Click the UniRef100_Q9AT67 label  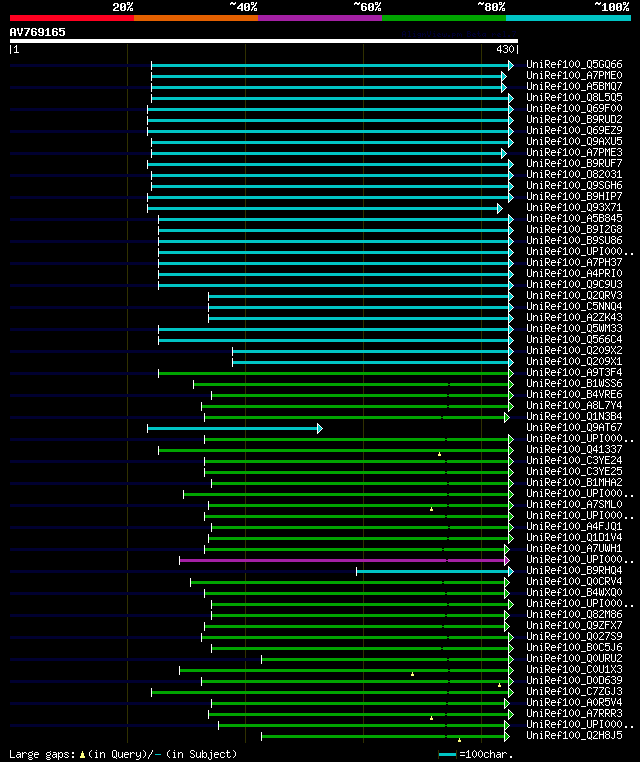[574, 428]
